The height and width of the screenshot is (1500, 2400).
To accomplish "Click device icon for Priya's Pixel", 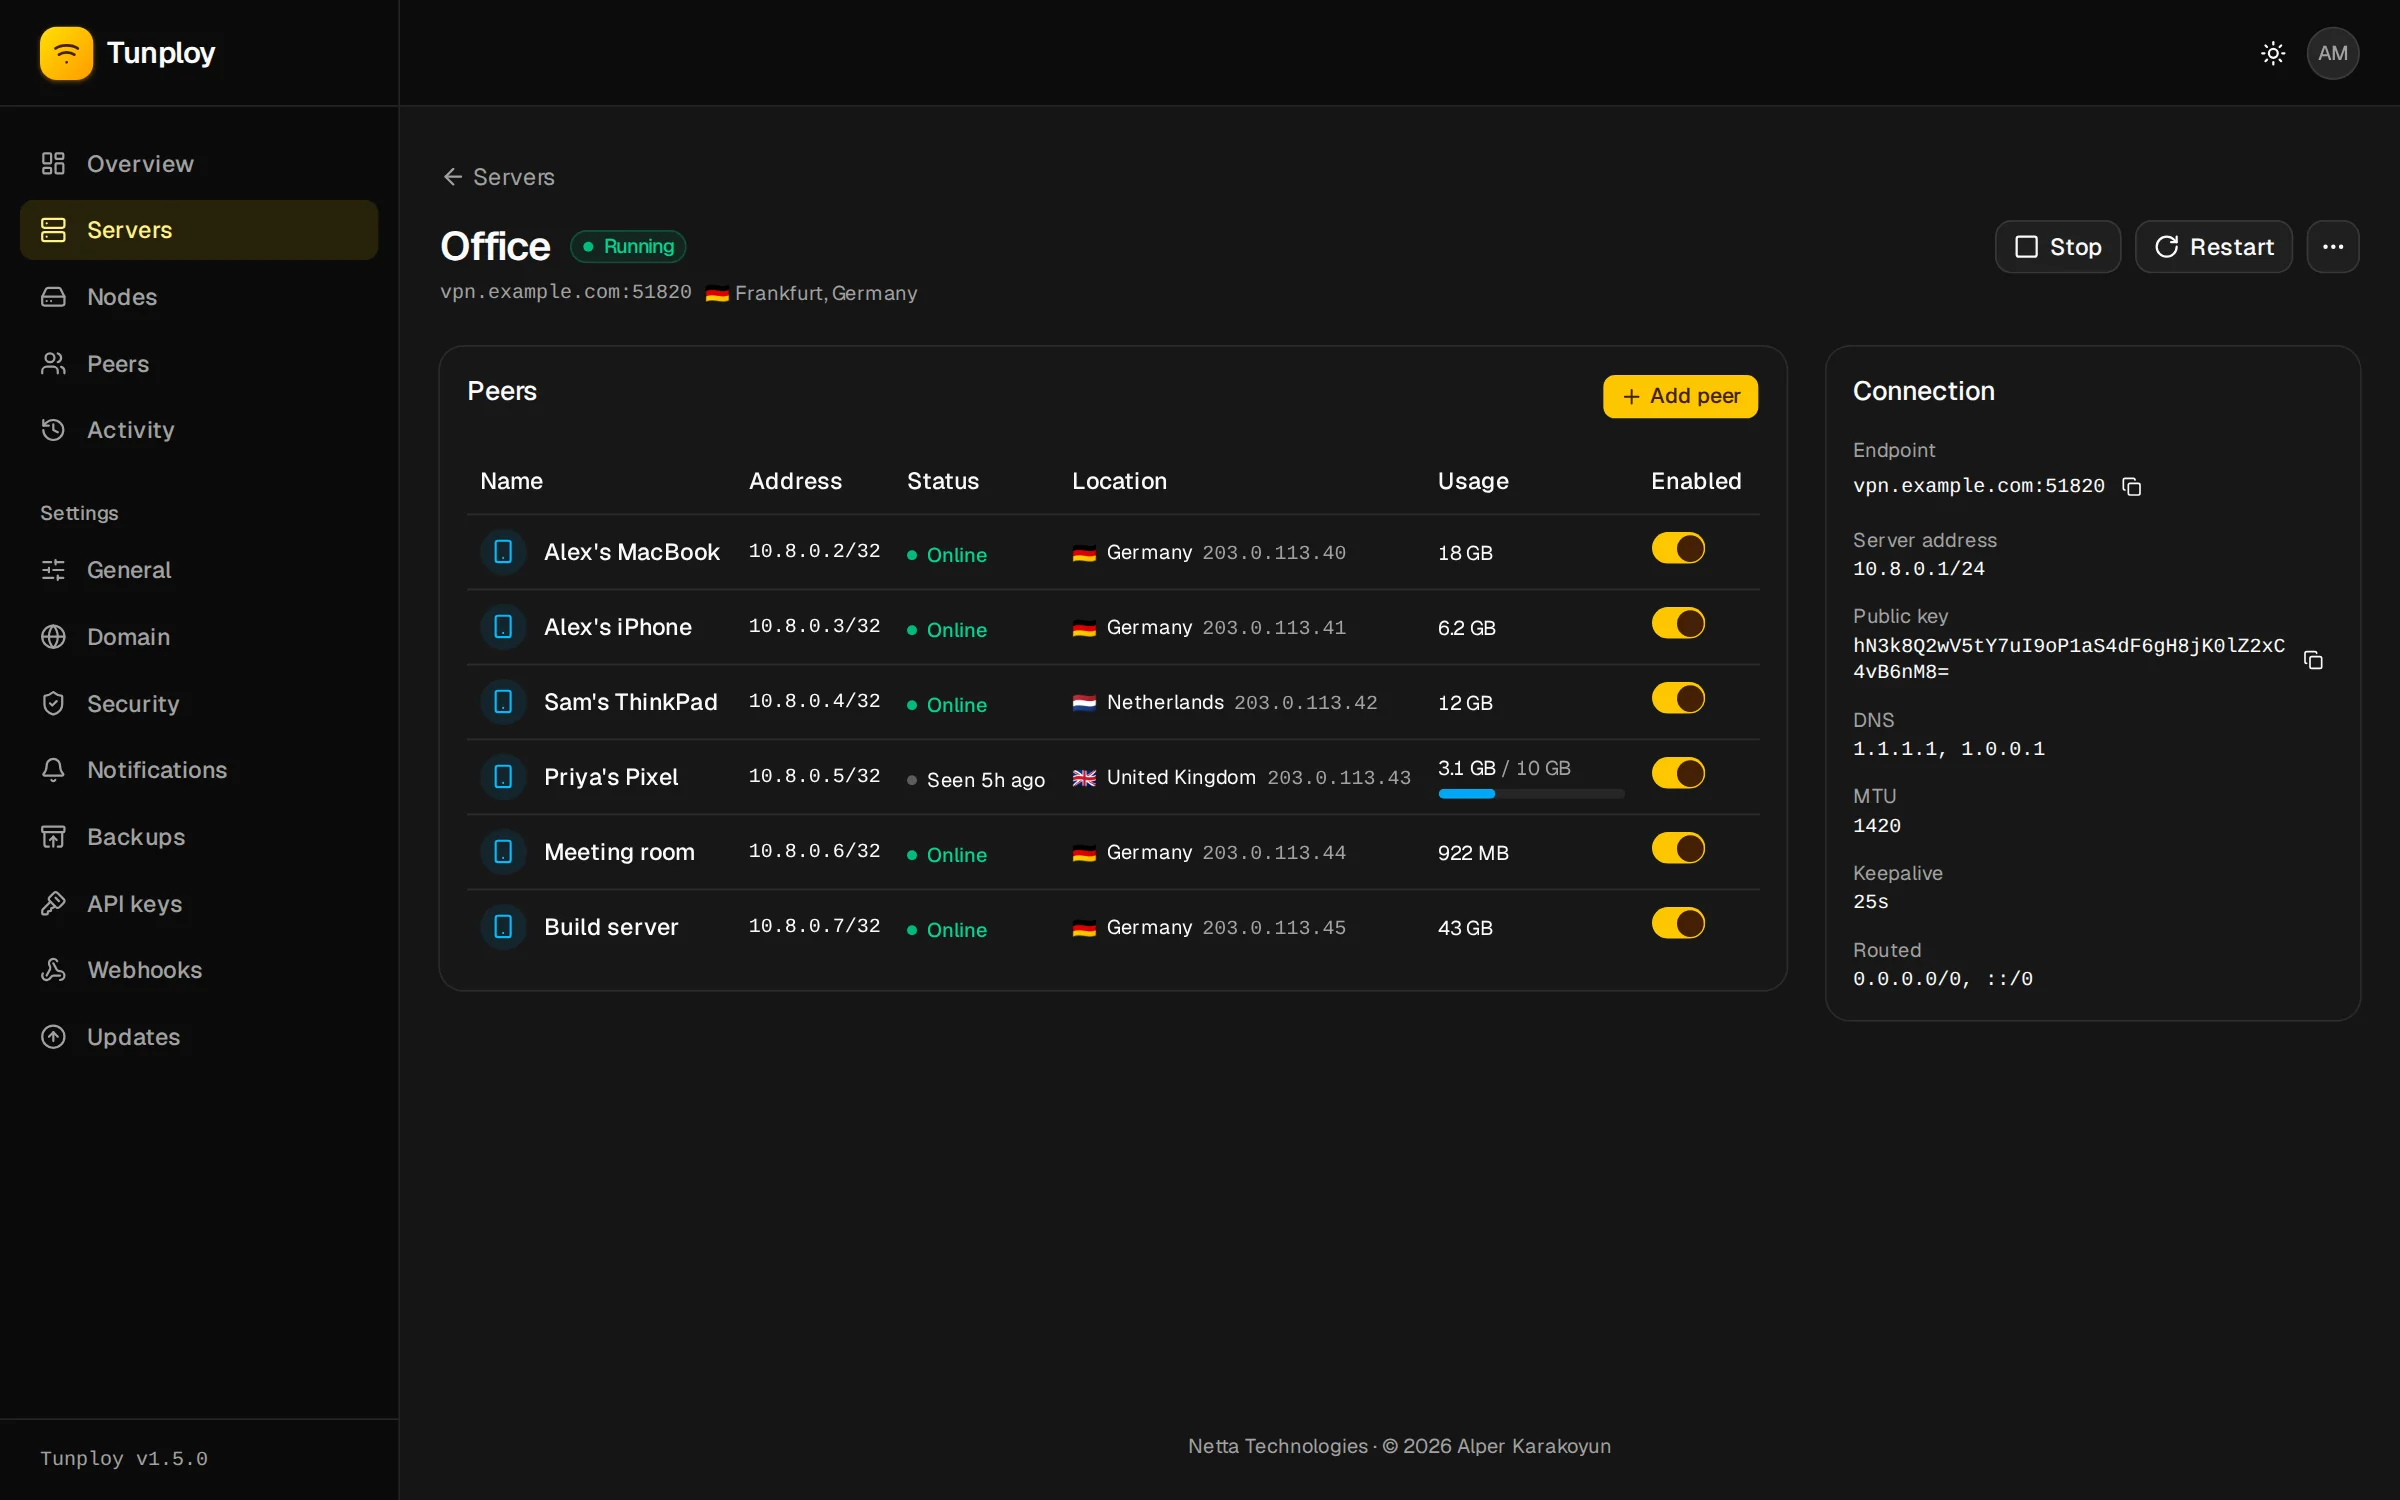I will coord(503,777).
